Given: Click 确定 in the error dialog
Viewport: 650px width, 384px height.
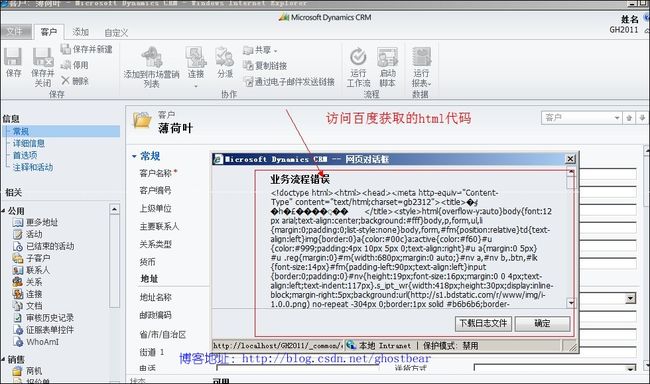Looking at the screenshot, I should (x=542, y=323).
